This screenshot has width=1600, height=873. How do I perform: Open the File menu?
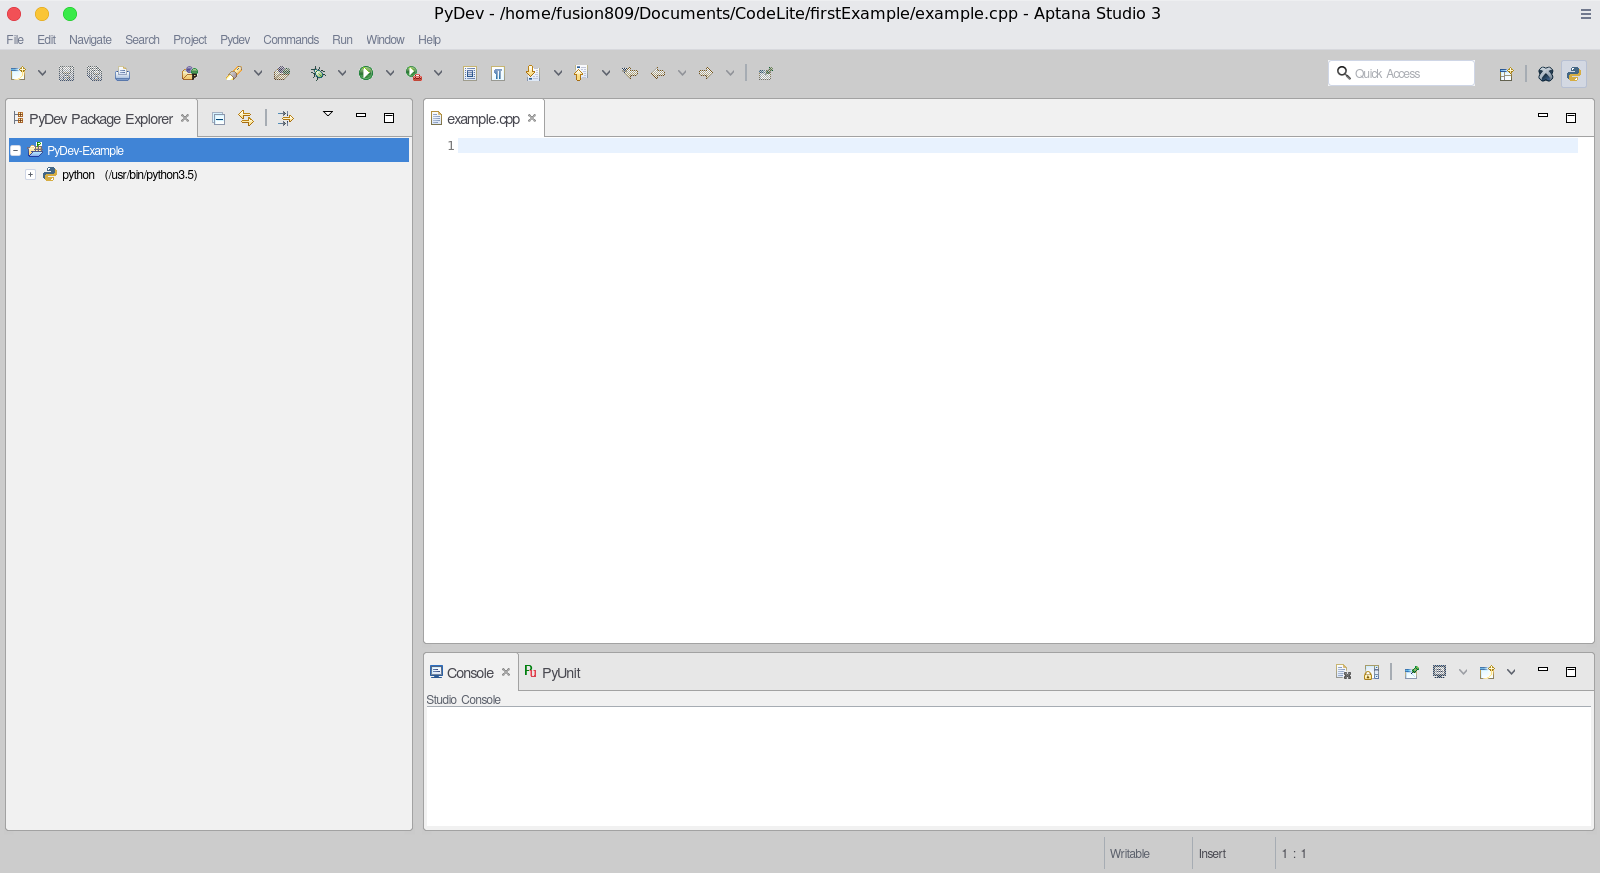pos(15,40)
